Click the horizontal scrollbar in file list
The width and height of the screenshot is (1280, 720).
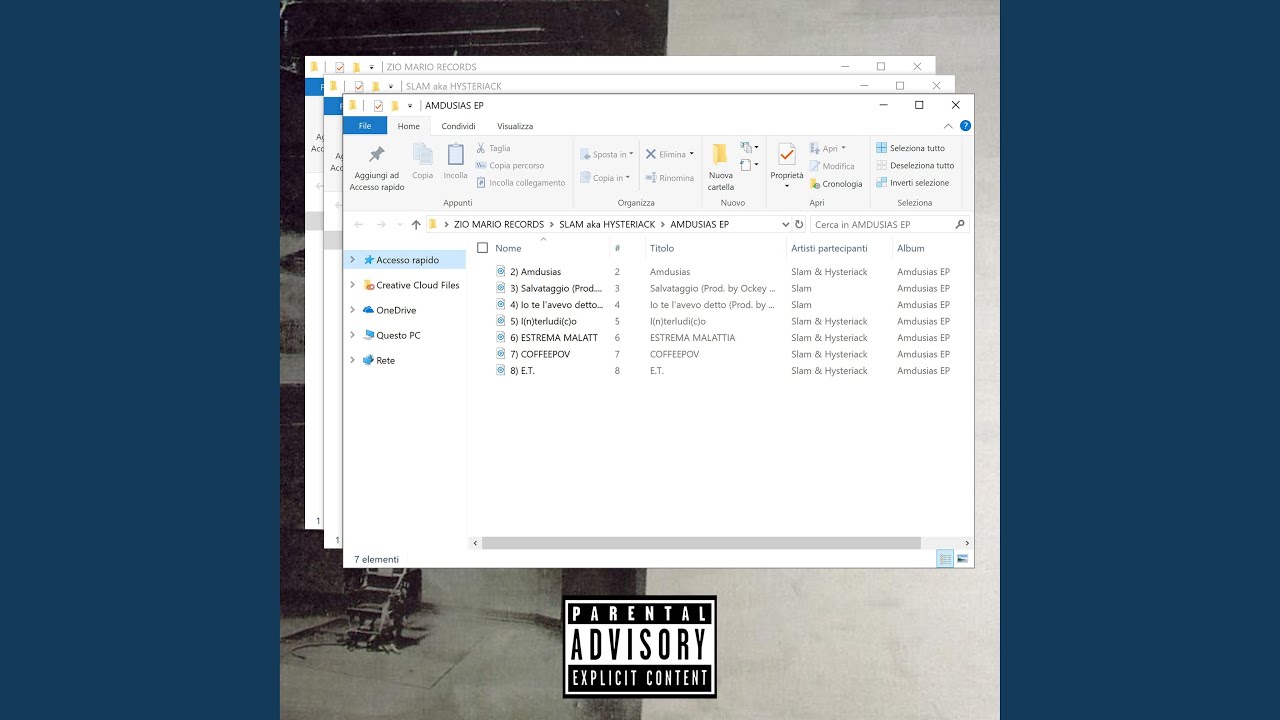[701, 543]
